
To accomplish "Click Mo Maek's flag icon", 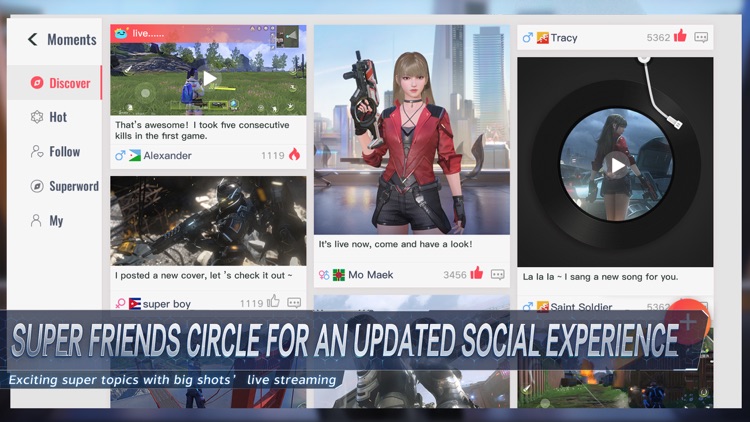I will (x=339, y=275).
